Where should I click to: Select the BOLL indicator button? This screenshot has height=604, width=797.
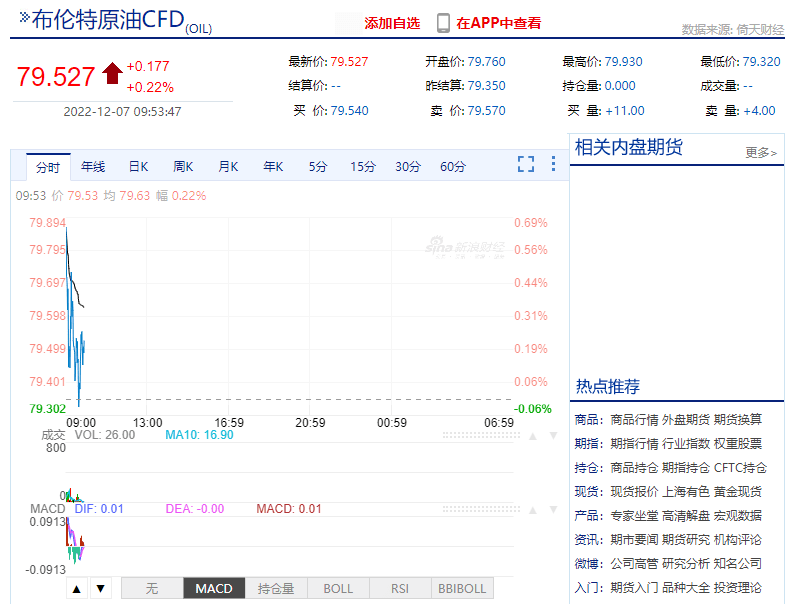coord(338,588)
